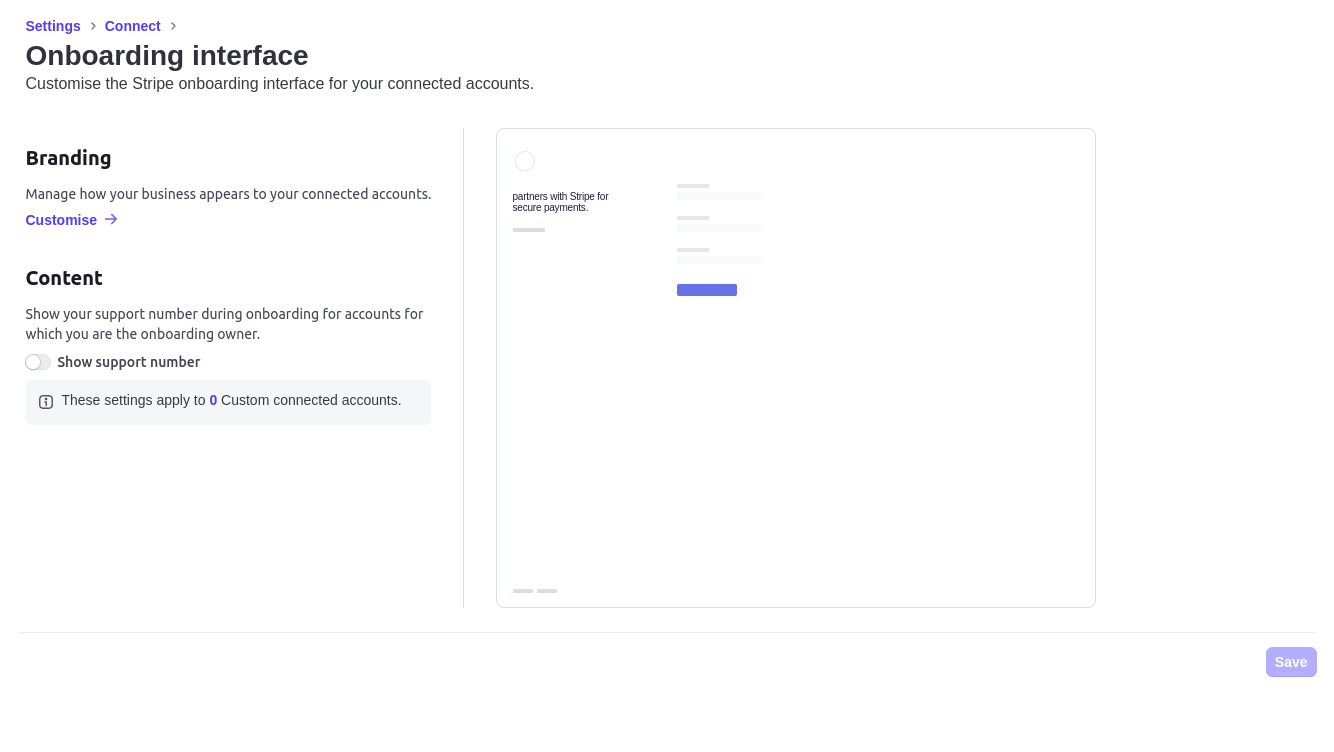Click the Show support number label

(x=128, y=362)
